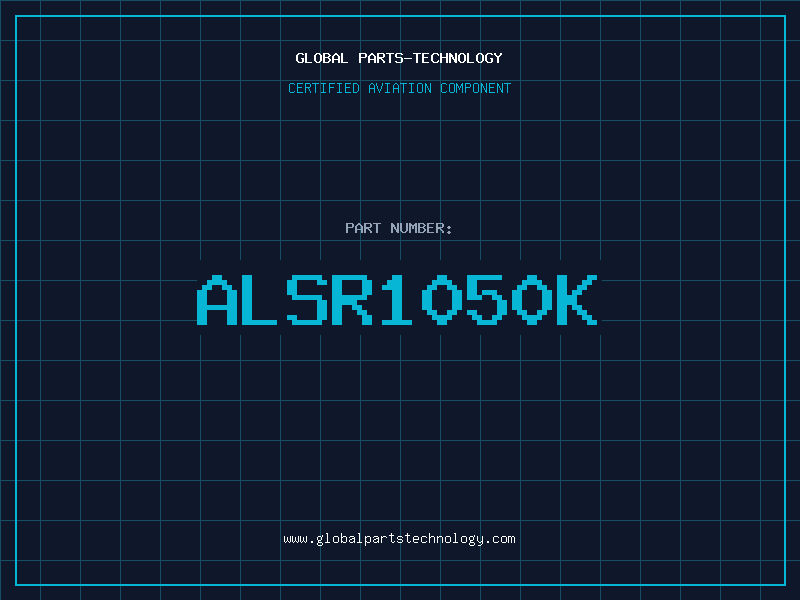Click the hyphen in PARTS-TECHNOLOGY
Screen dimensions: 800x600
pos(407,58)
